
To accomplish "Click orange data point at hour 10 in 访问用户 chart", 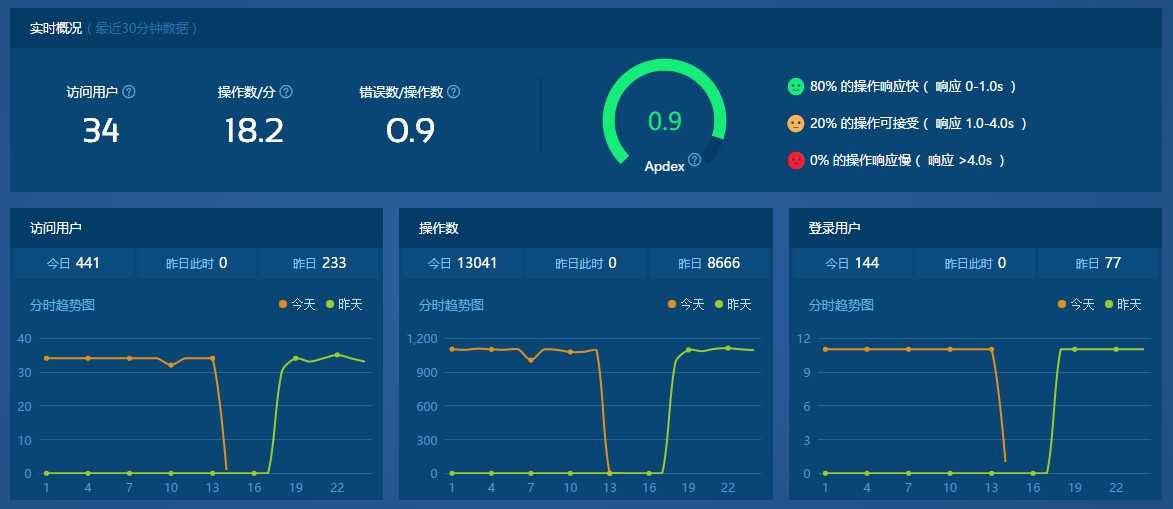I will (x=171, y=365).
